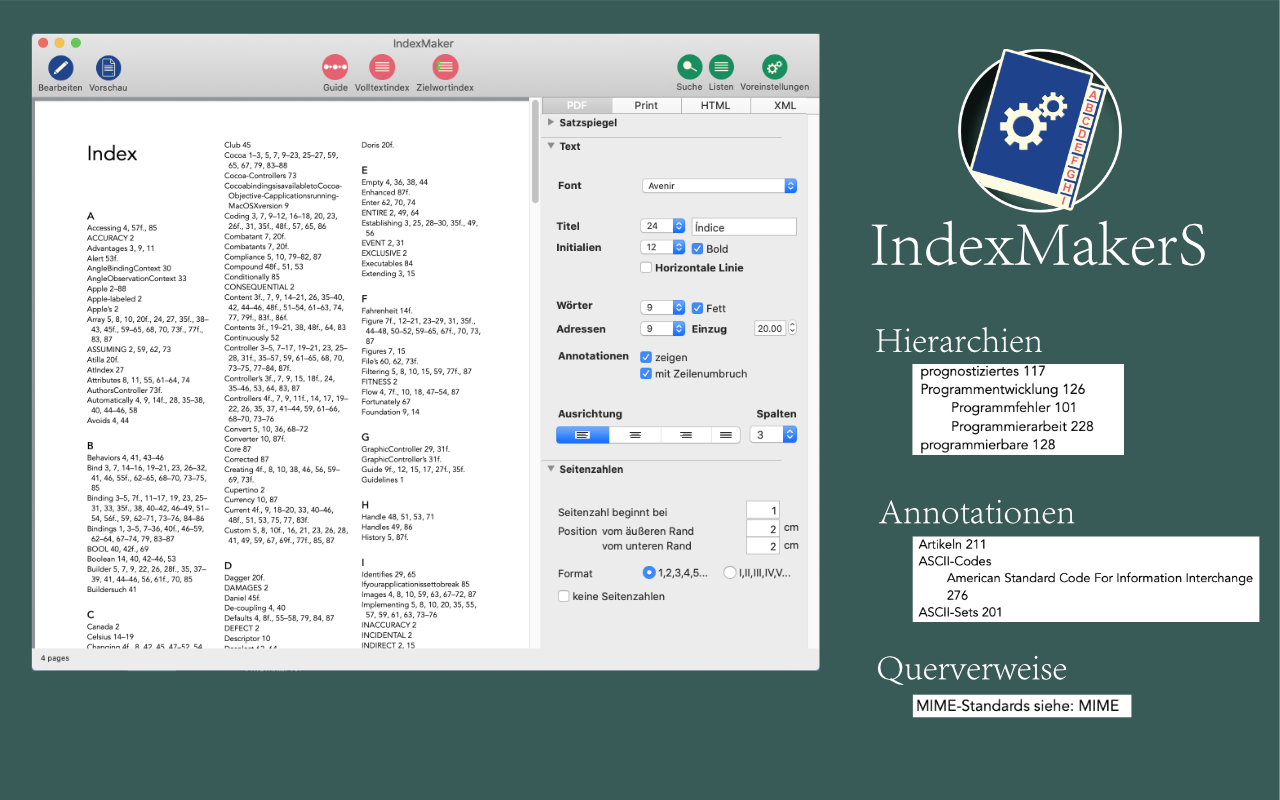
Task: Enable the Horizontale Linie checkbox
Action: (x=646, y=268)
